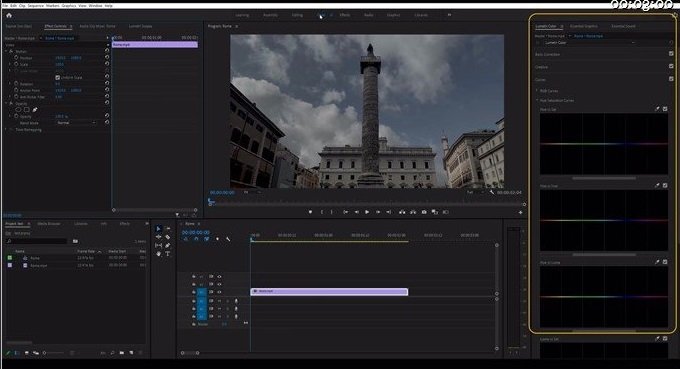Switch to the Essential Graphics tab

[x=584, y=26]
